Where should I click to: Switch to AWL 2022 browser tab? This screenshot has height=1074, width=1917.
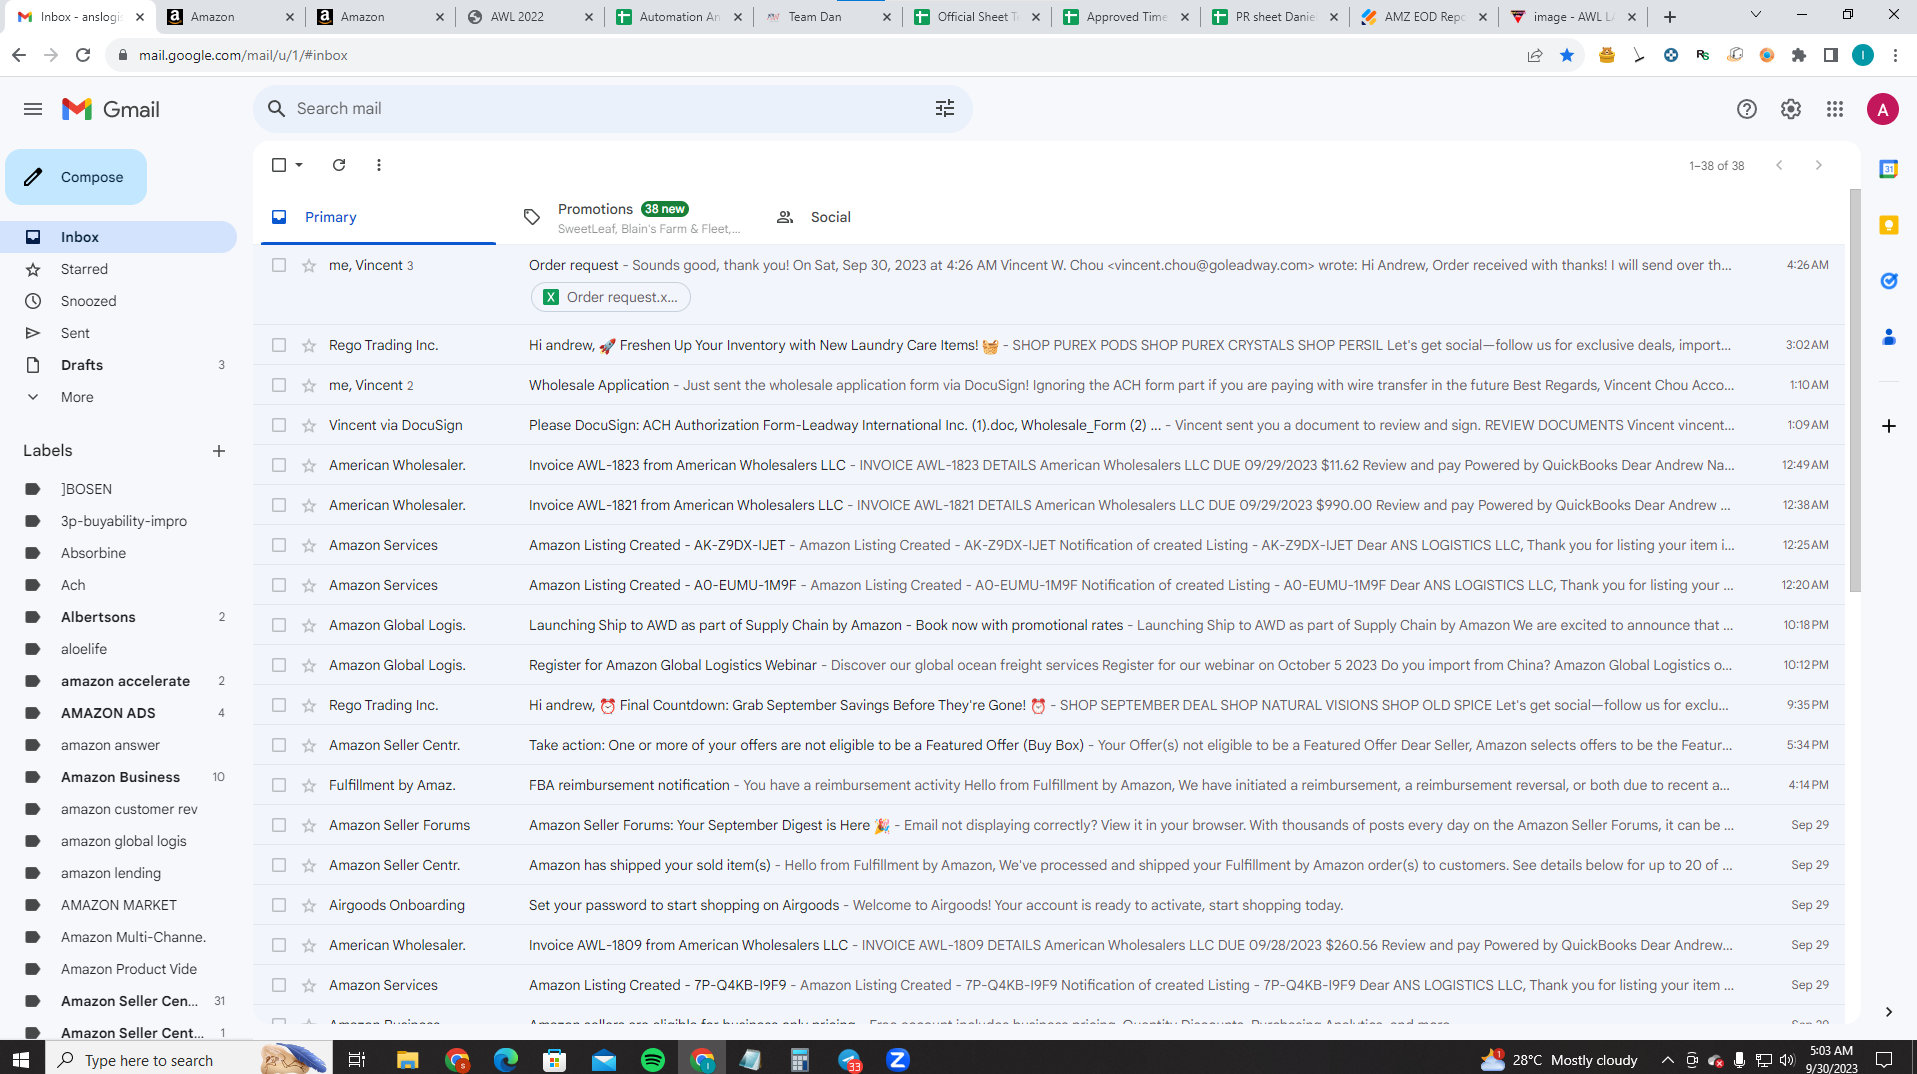coord(528,16)
